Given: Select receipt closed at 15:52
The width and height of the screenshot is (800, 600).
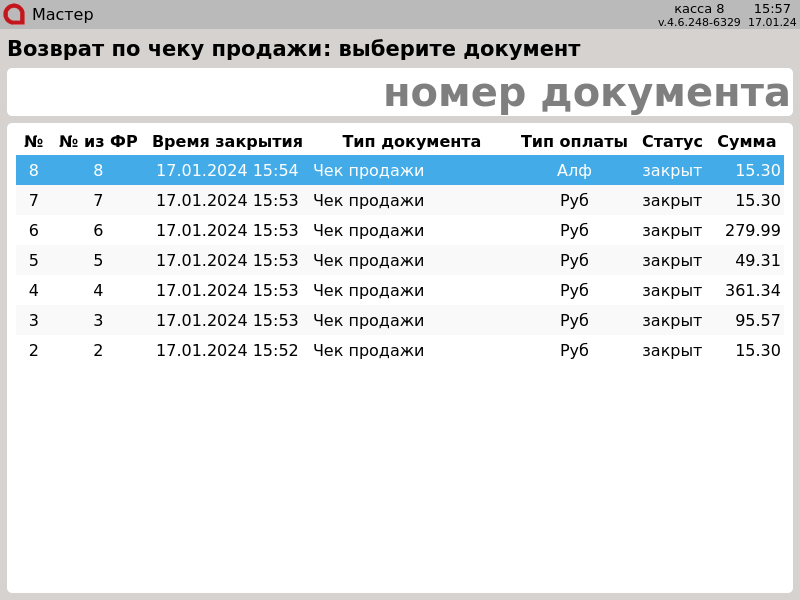Looking at the screenshot, I should (400, 351).
